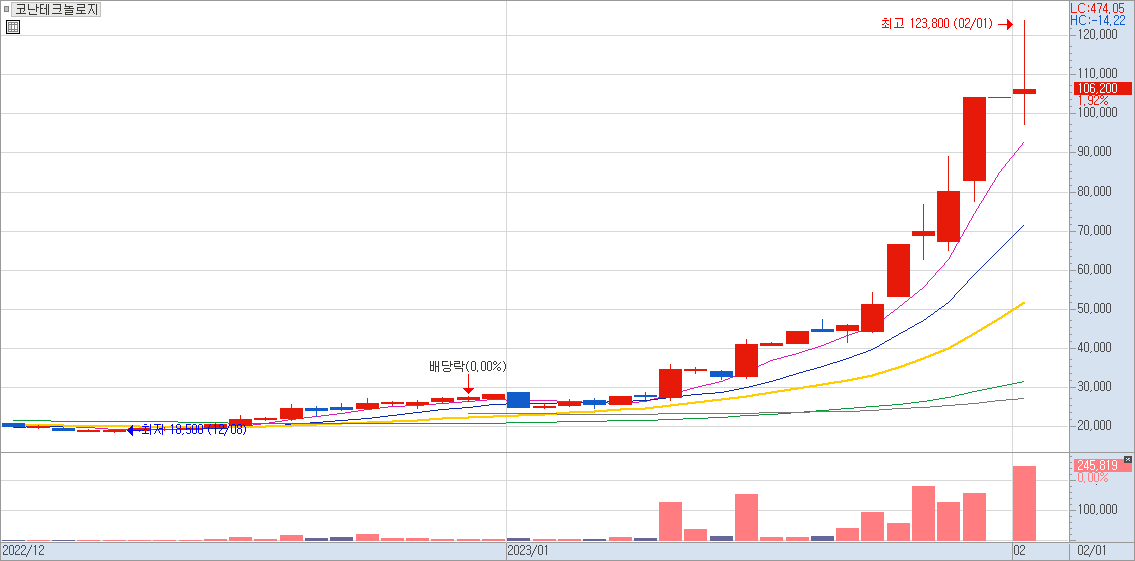The height and width of the screenshot is (561, 1135).
Task: Click the 코난테크놀로지 stock name label
Action: [x=57, y=10]
